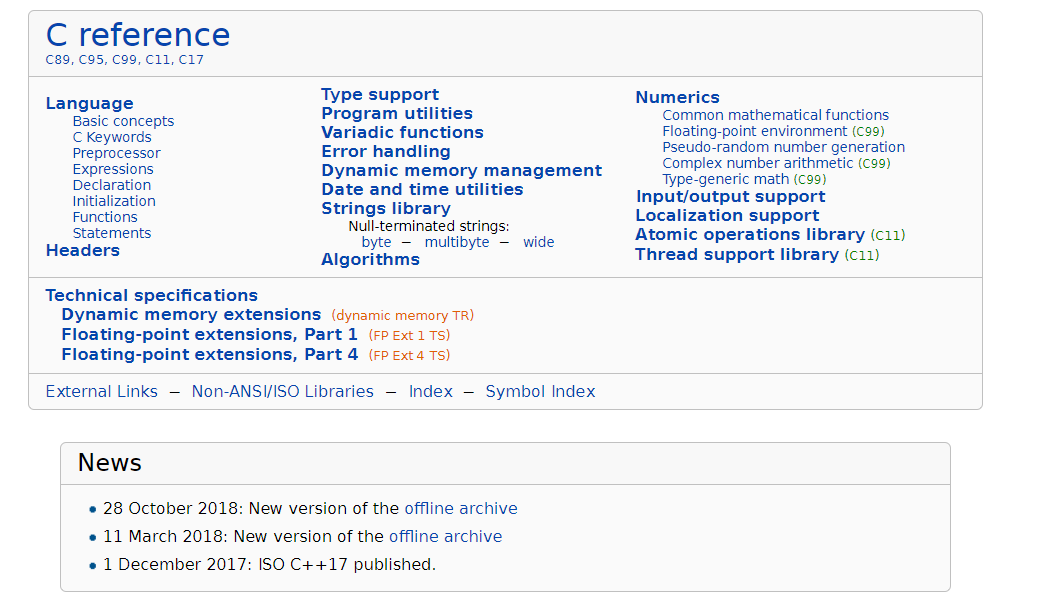Open Dynamic memory management page
This screenshot has height=605, width=1050.
[x=461, y=171]
